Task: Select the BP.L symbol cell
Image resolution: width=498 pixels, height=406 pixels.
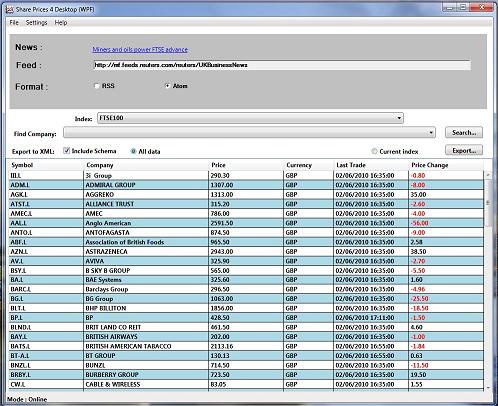Action: (46, 318)
